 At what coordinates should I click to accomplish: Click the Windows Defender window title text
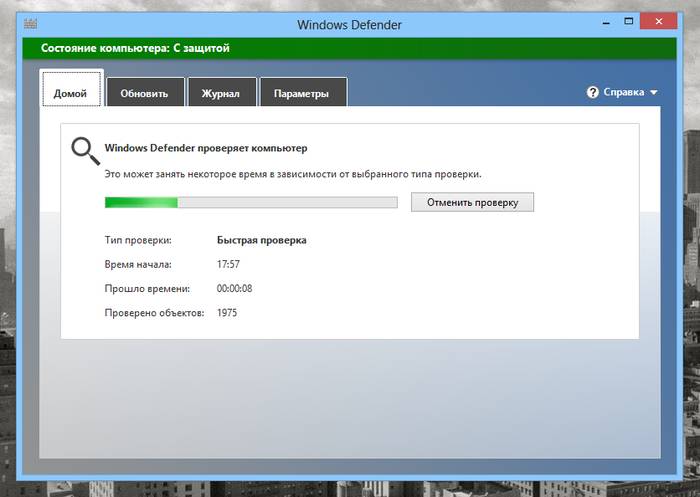[350, 23]
